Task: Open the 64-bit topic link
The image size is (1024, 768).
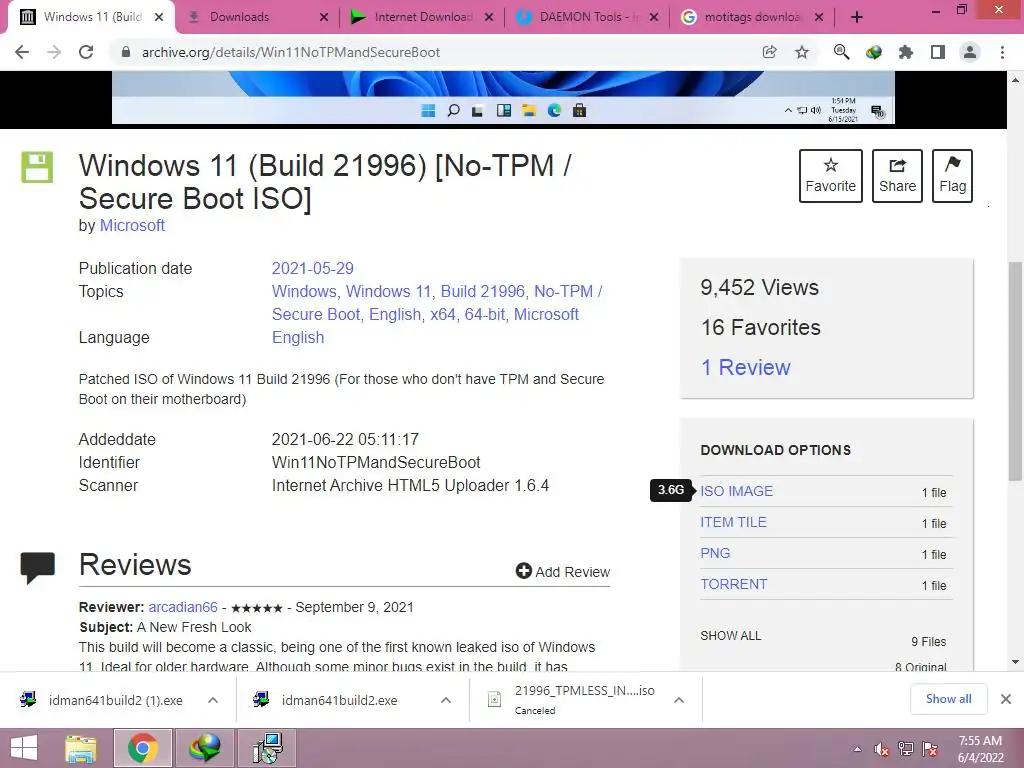Action: (x=485, y=314)
